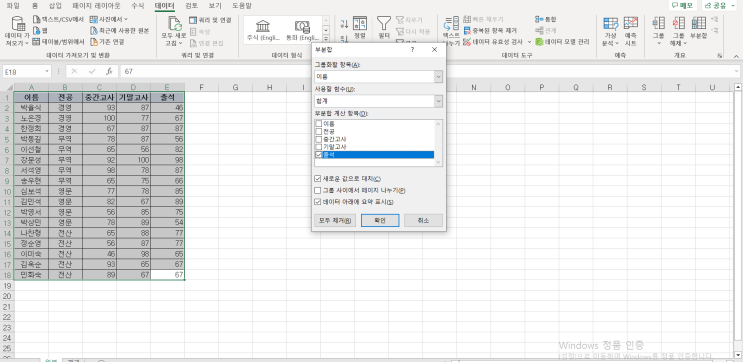Check the 중간고사 item in subtotal list
Image resolution: width=743 pixels, height=362 pixels.
318,139
